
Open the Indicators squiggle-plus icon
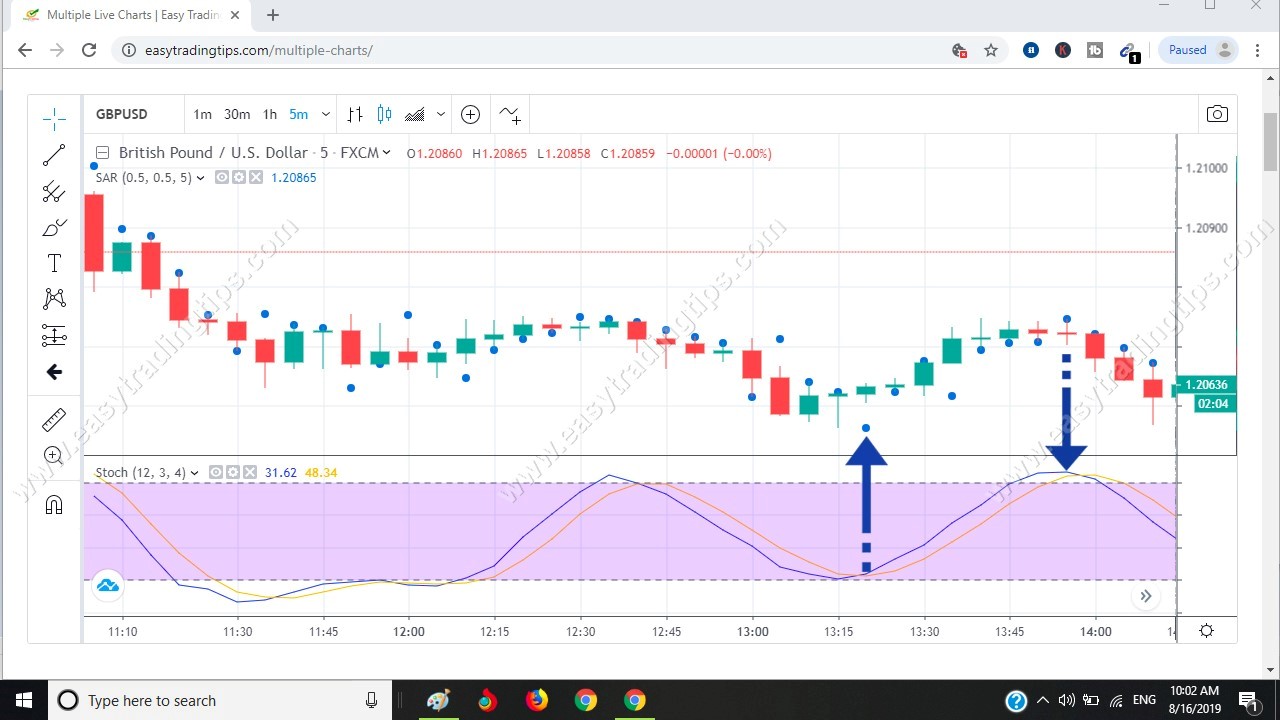pyautogui.click(x=510, y=114)
